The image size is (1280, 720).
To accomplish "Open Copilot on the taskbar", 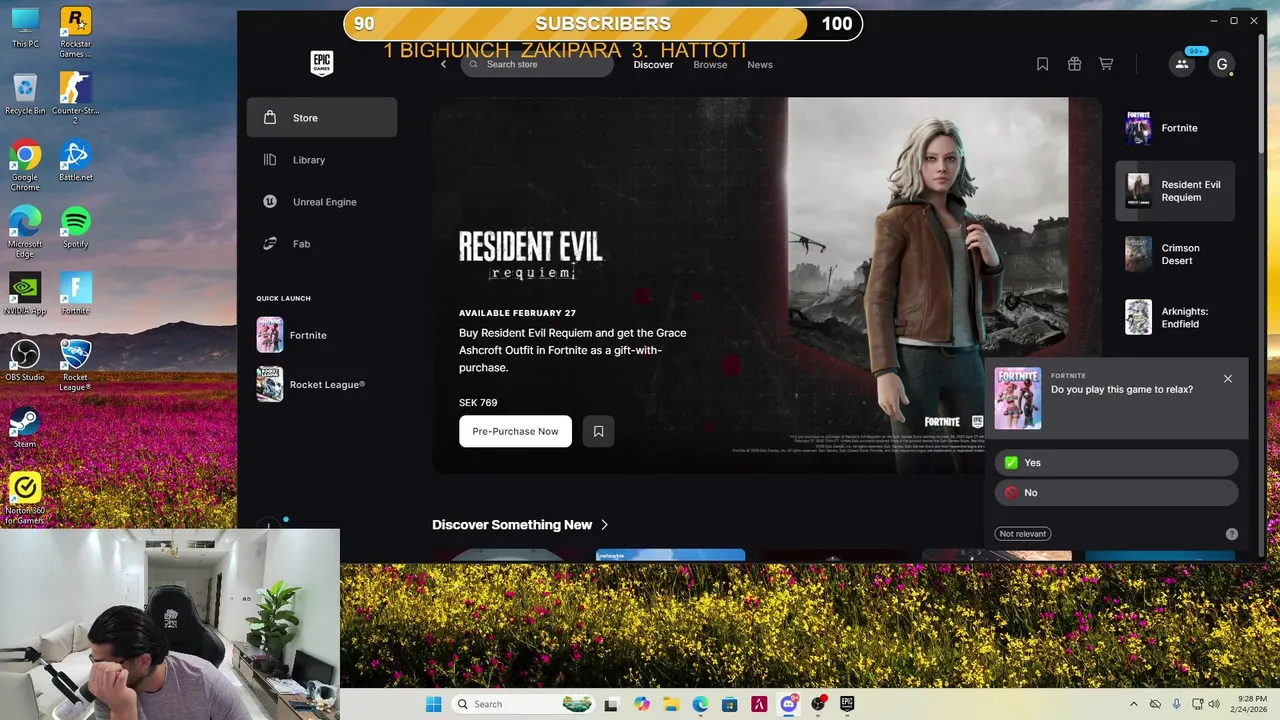I will 642,704.
